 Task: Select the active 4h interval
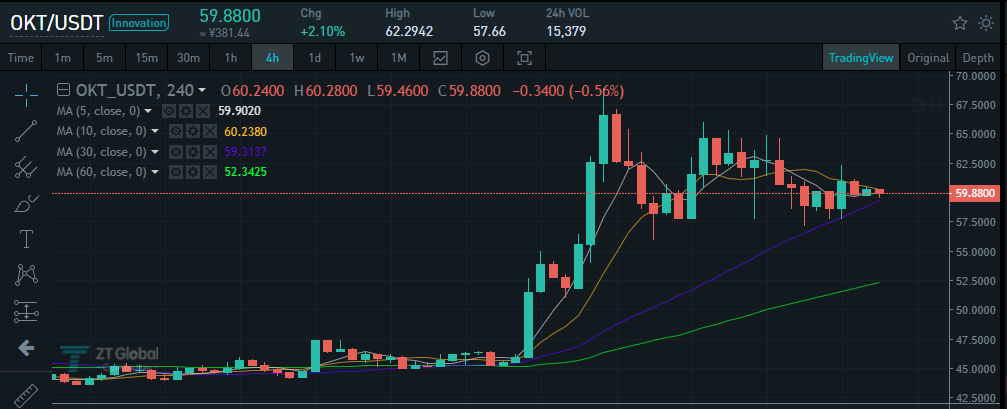click(x=272, y=58)
